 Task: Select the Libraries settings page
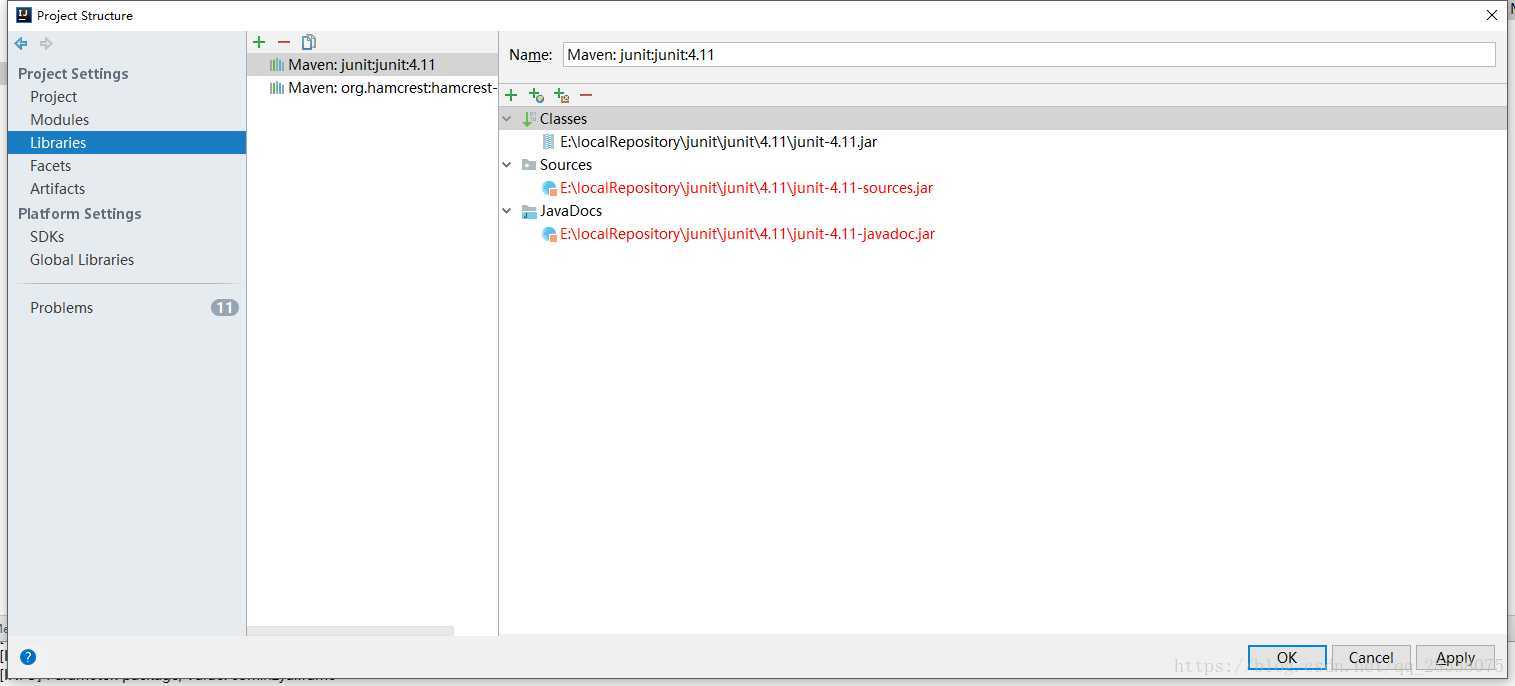[x=126, y=143]
